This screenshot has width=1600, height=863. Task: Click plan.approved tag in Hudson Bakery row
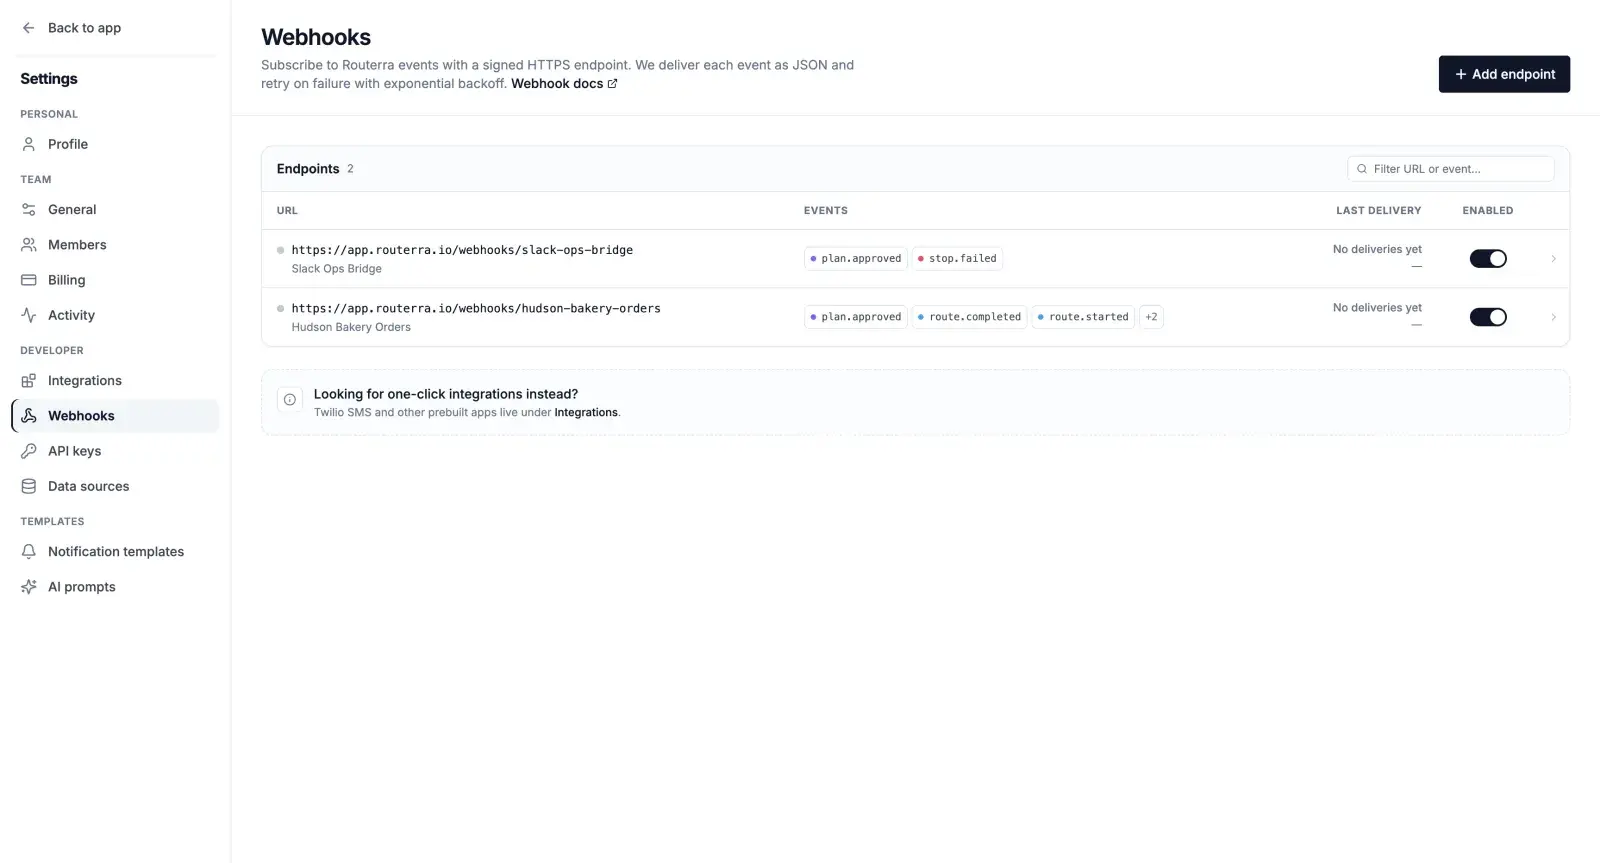click(856, 317)
